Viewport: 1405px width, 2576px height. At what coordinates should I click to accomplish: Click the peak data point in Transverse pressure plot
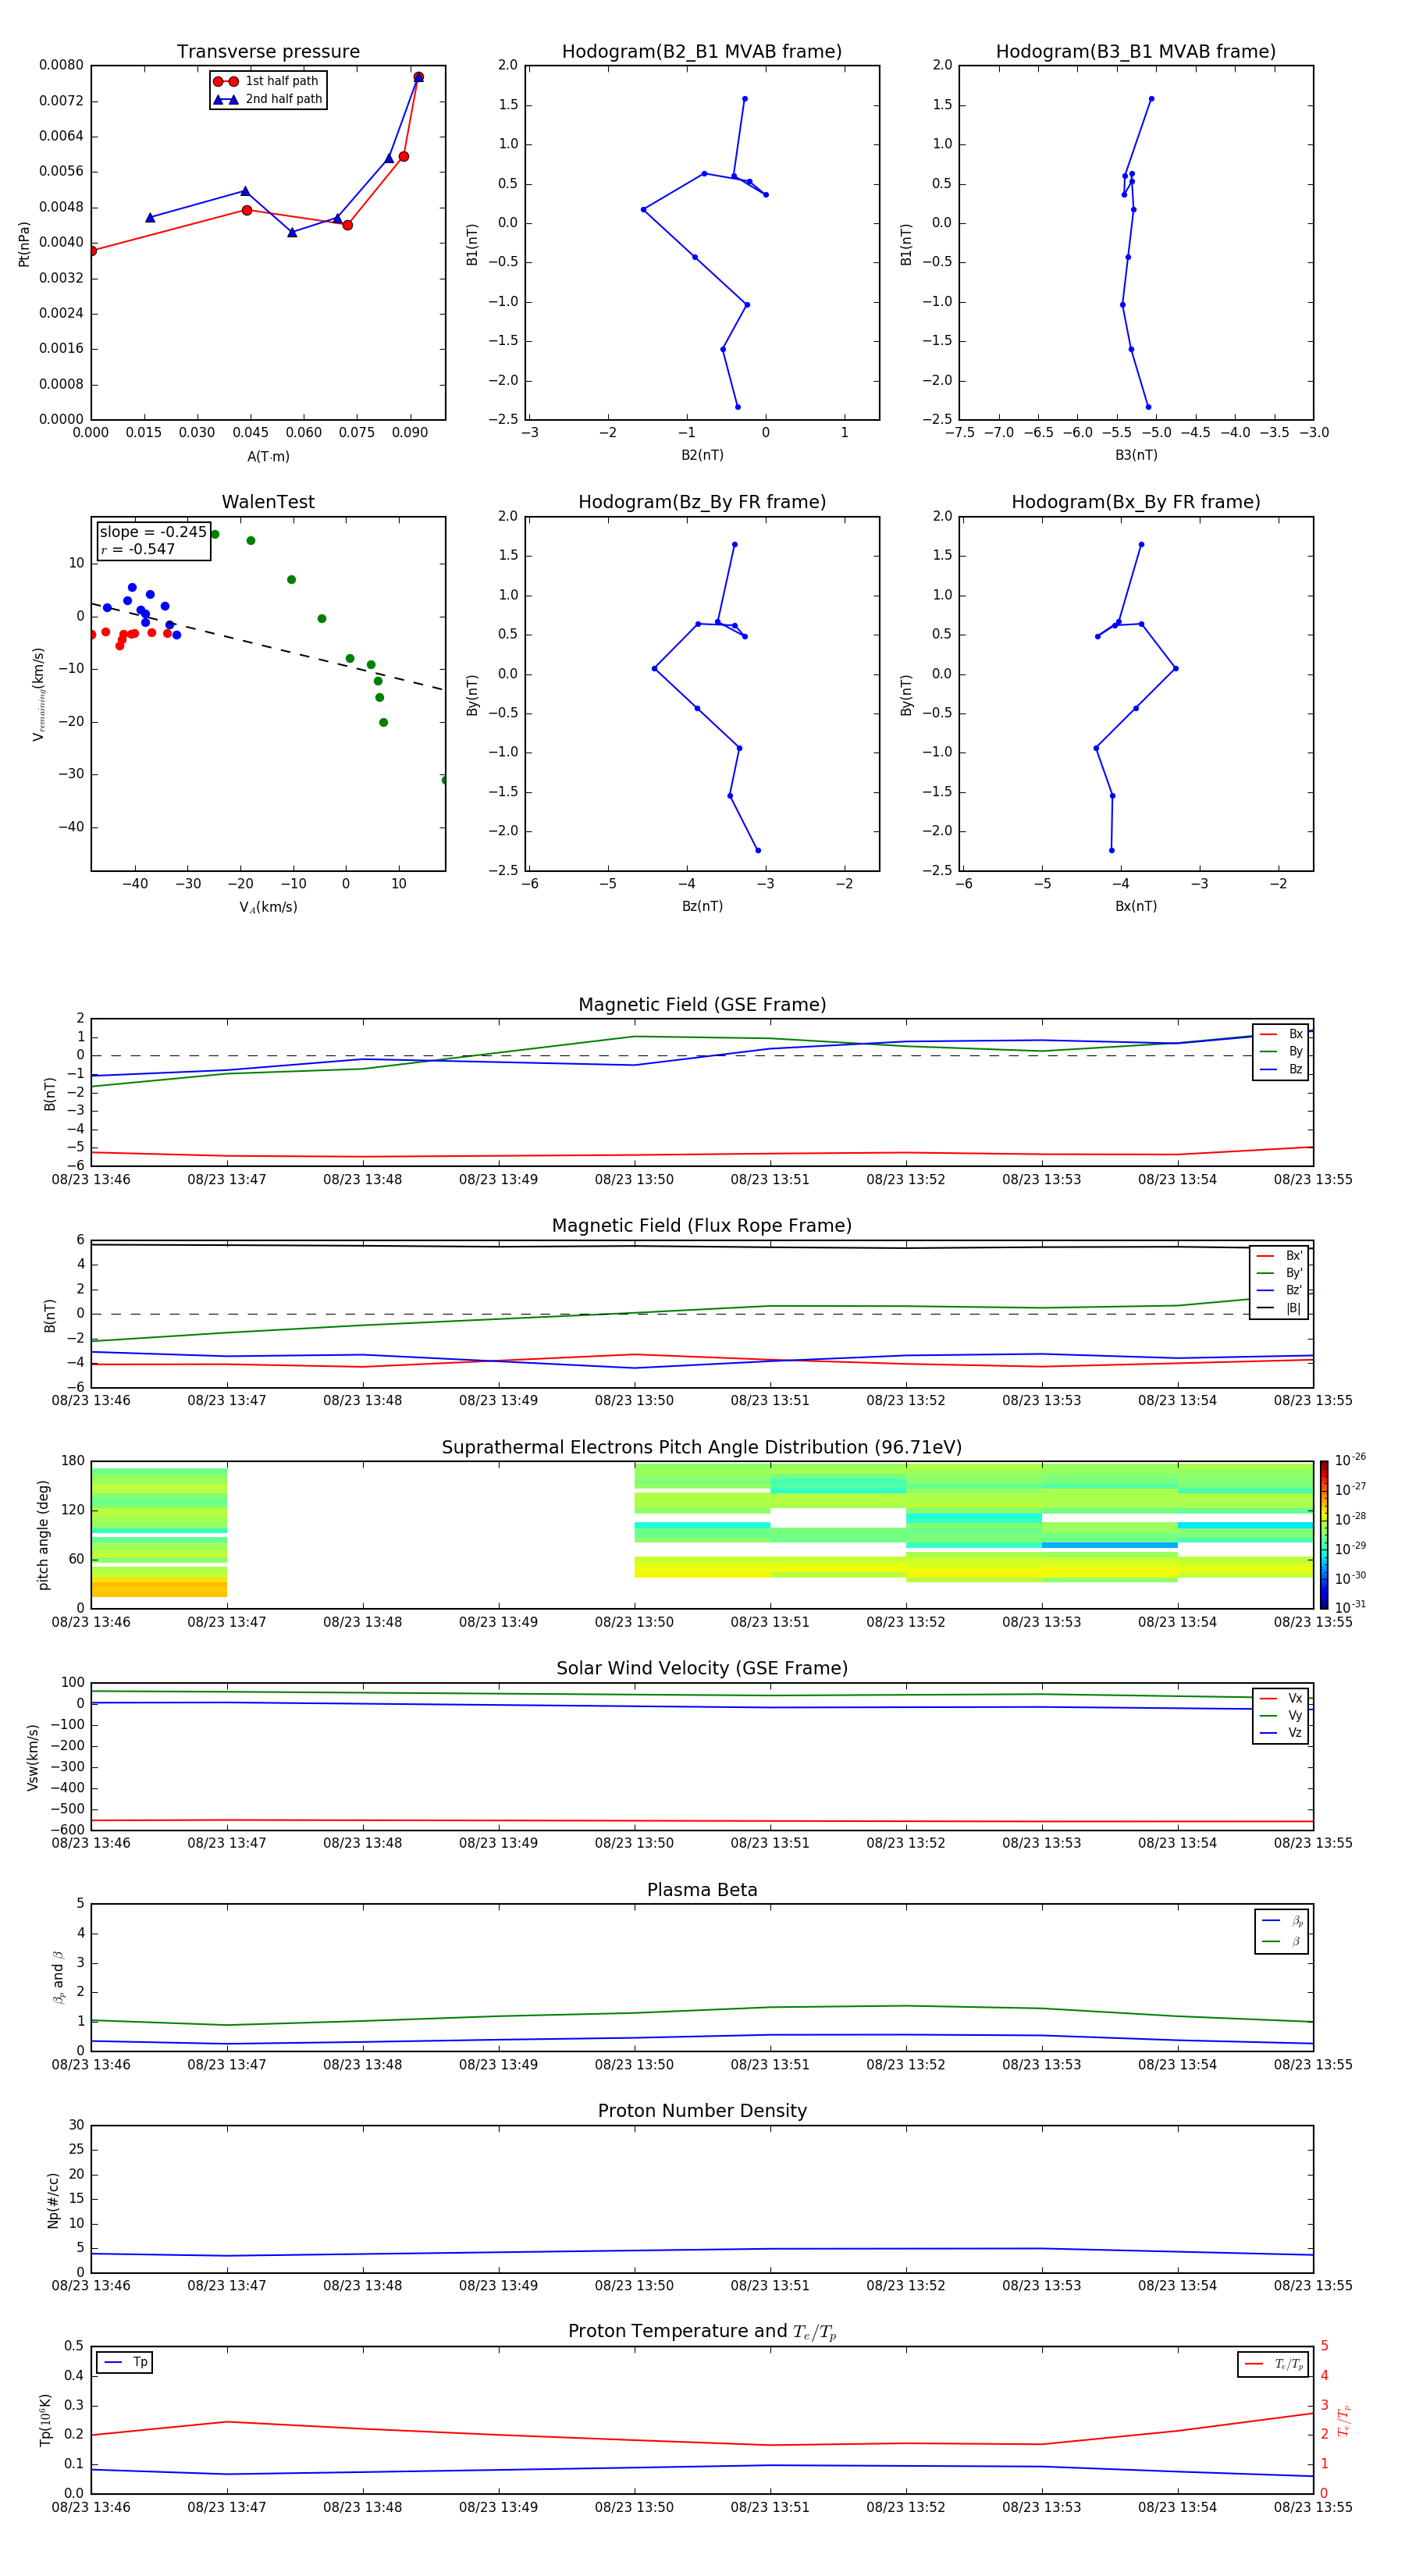(x=418, y=77)
